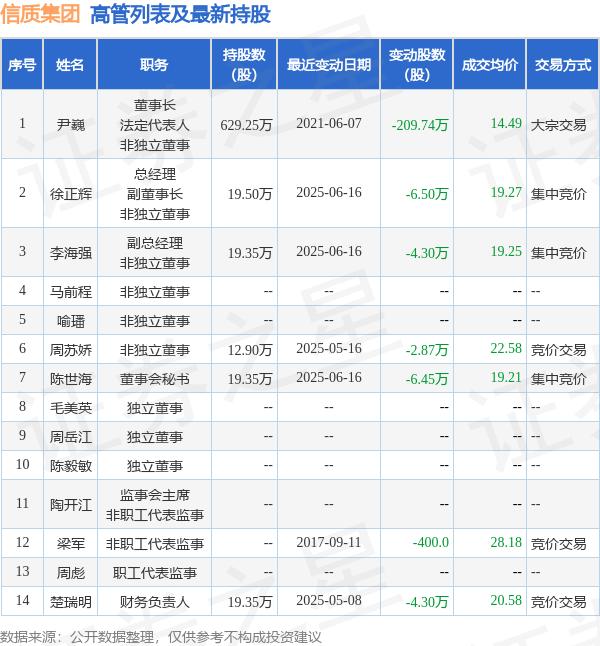Screen dimensions: 600x646
Task: Select the name 陈世海
Action: 71,379
